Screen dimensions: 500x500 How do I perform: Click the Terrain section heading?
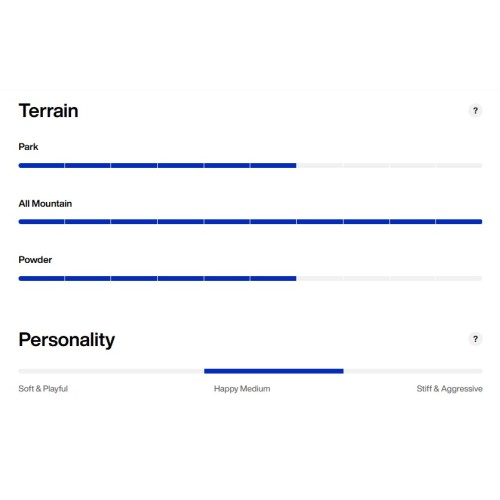click(x=49, y=111)
